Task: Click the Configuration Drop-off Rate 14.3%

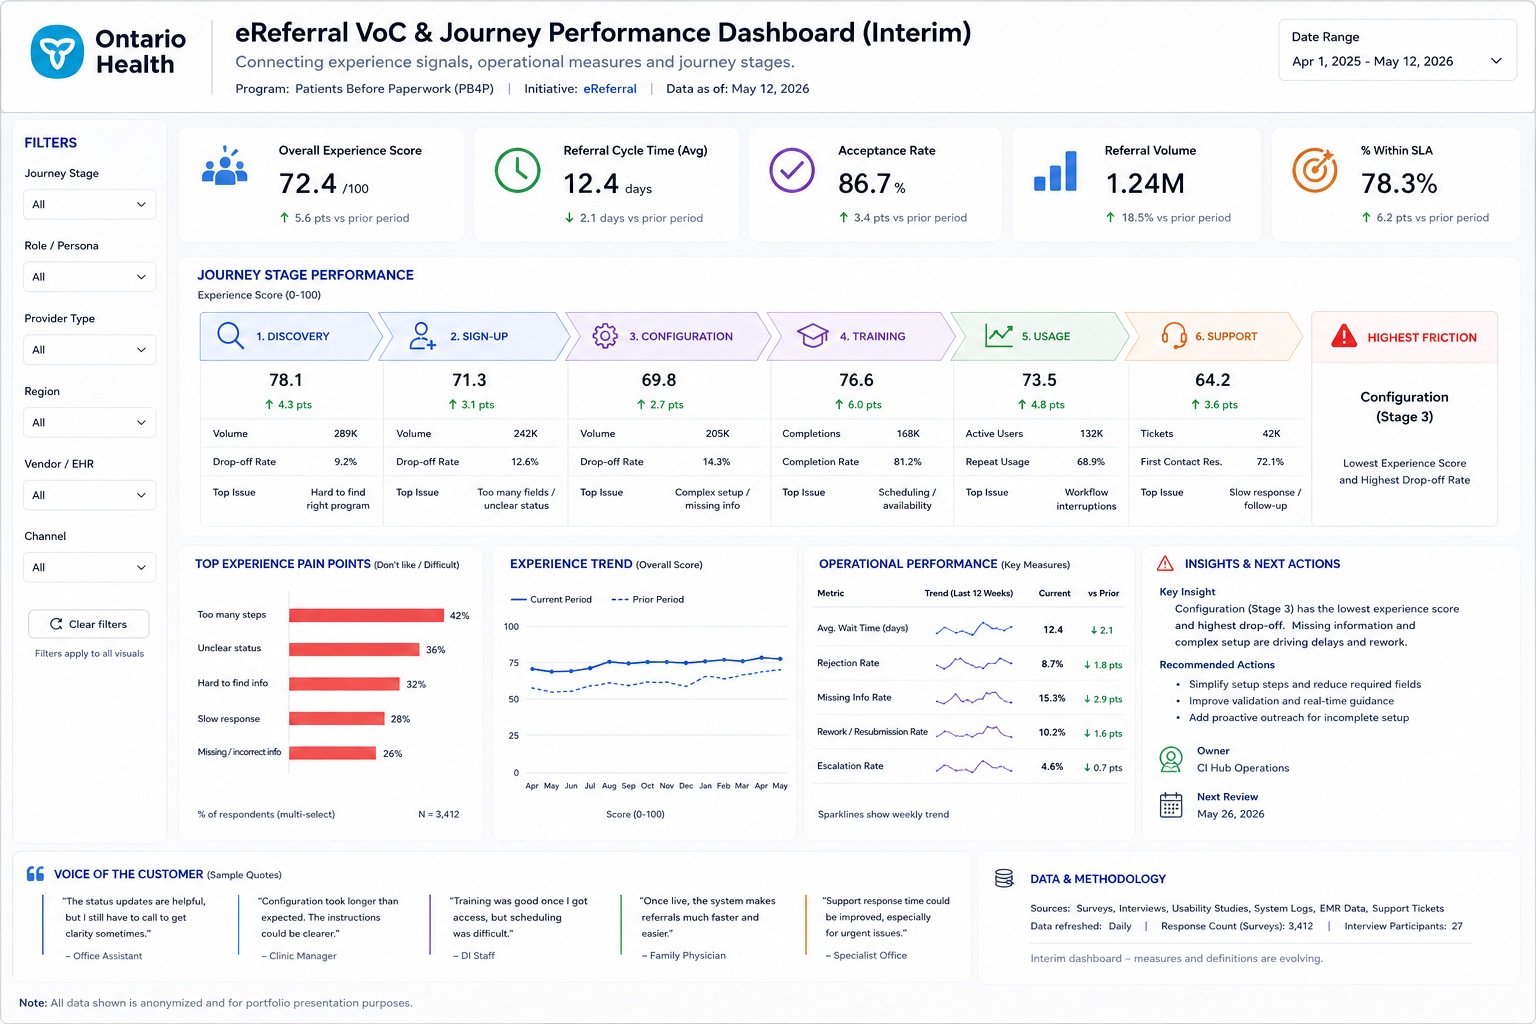Action: [716, 462]
